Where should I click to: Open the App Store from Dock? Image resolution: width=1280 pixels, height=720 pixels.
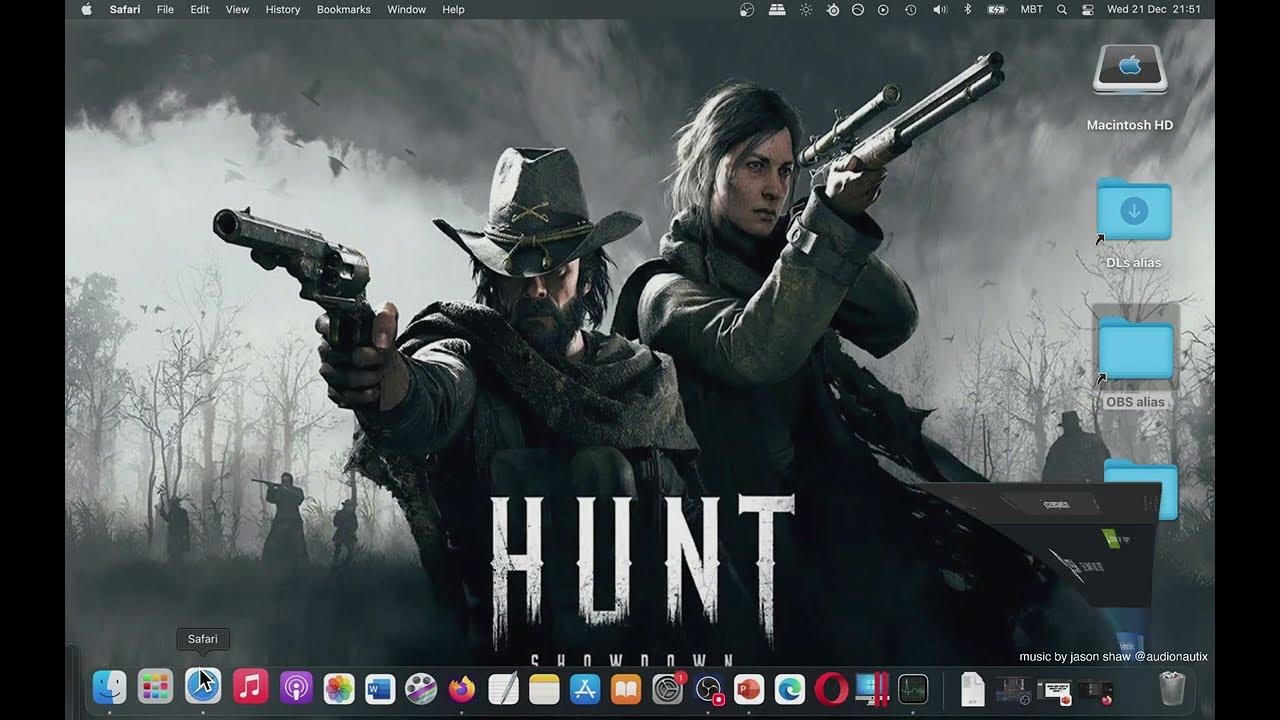[x=585, y=688]
